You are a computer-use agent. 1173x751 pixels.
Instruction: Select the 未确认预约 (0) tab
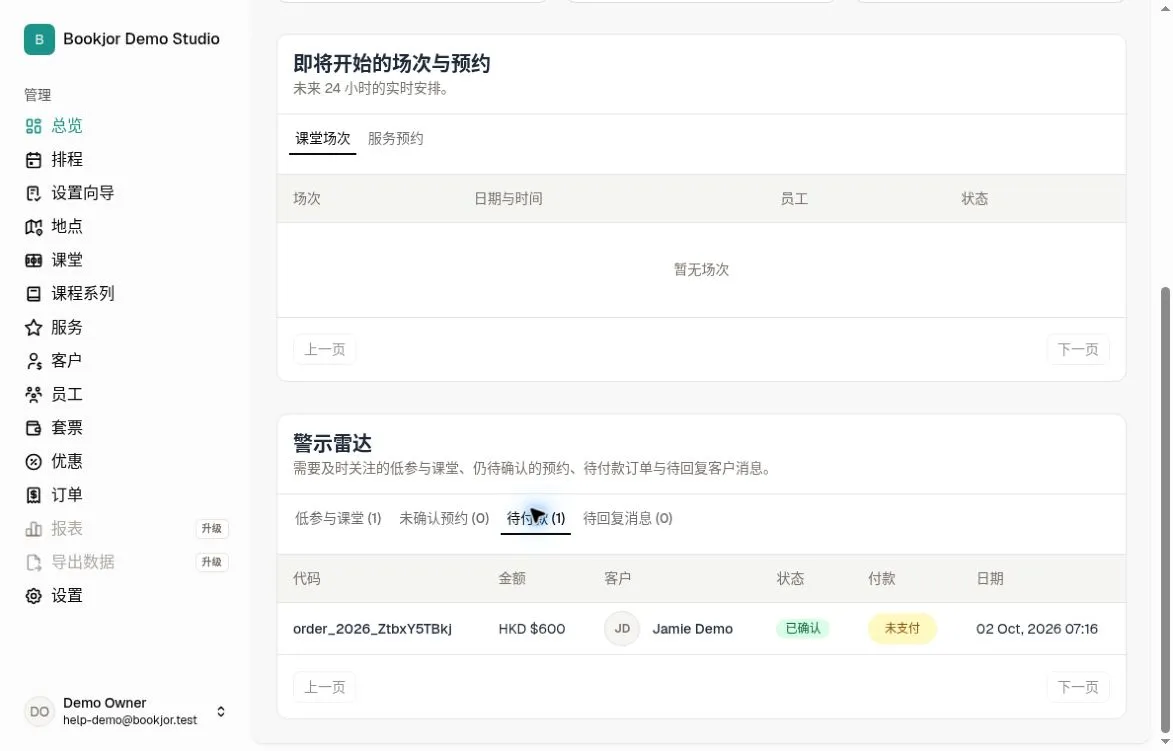pos(444,518)
